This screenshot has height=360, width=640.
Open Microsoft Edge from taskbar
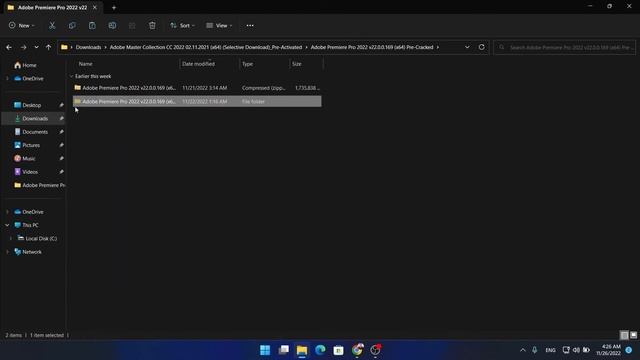(320, 350)
